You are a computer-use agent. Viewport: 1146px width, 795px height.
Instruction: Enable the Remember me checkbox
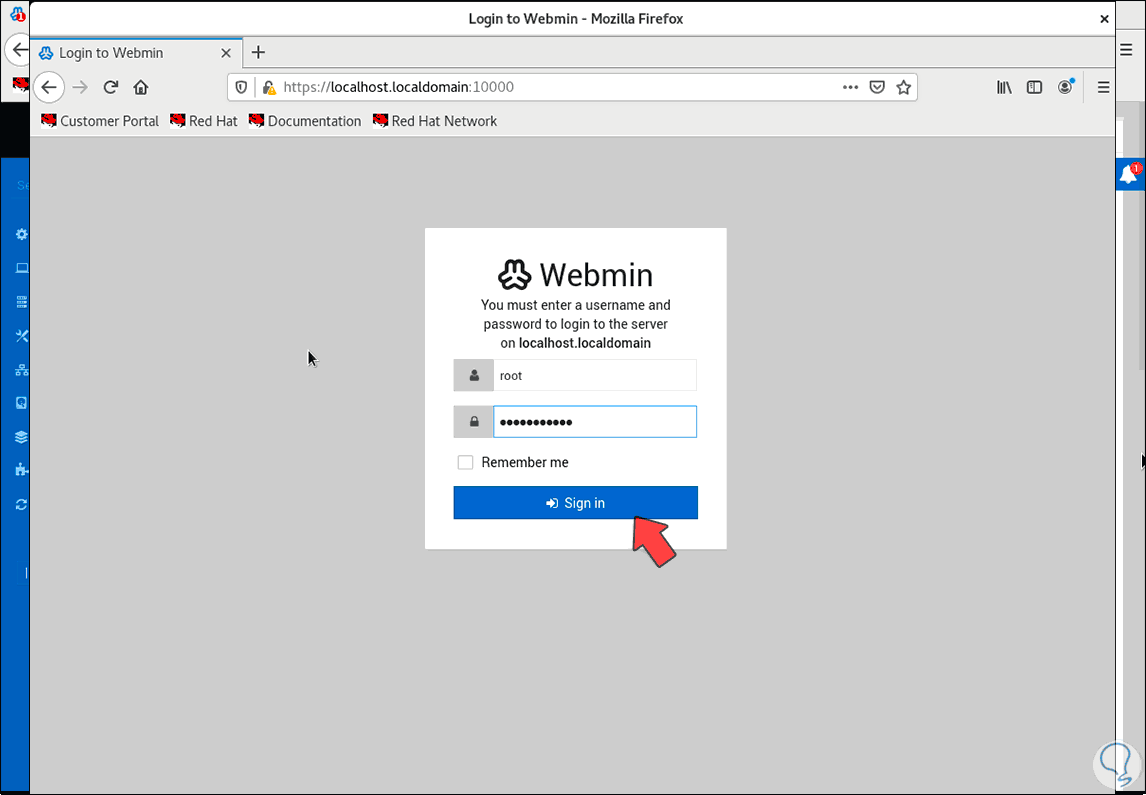[465, 463]
